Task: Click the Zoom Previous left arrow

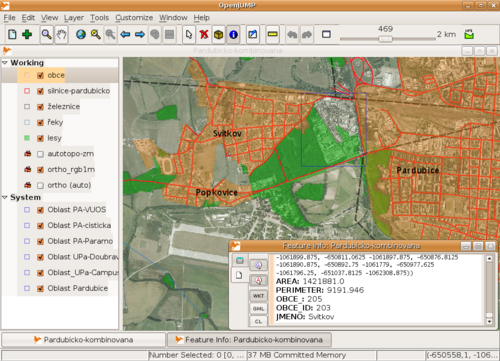Action: click(125, 34)
